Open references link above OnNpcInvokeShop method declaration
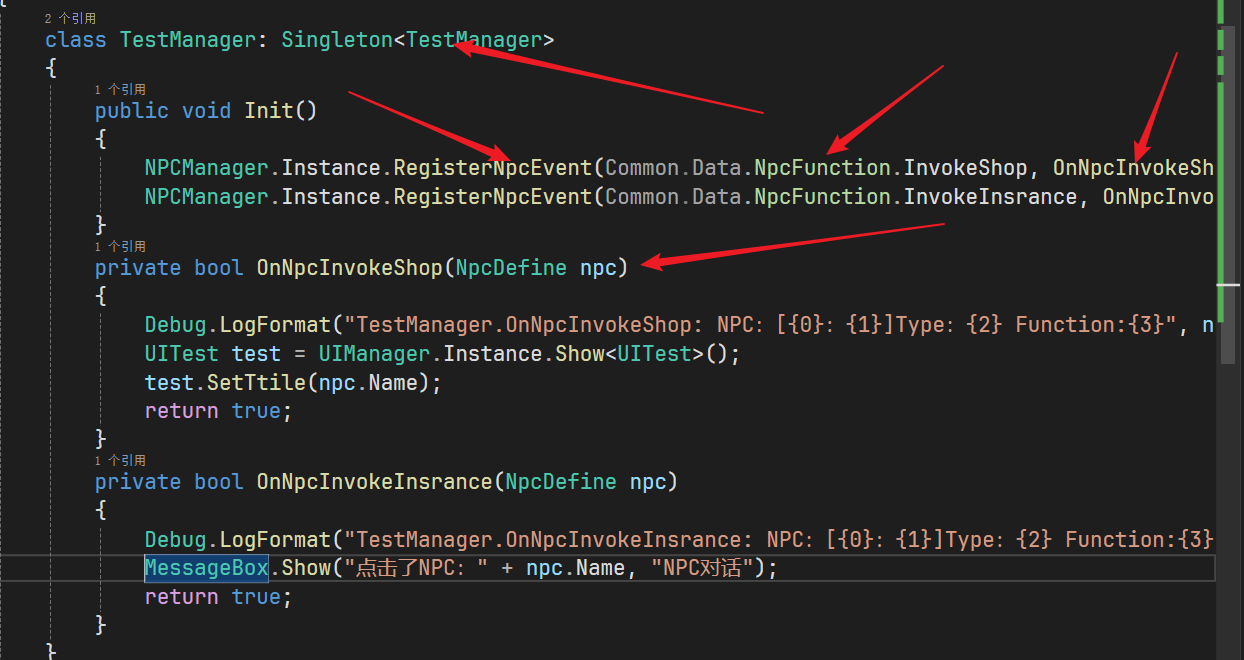1244x660 pixels. 120,246
